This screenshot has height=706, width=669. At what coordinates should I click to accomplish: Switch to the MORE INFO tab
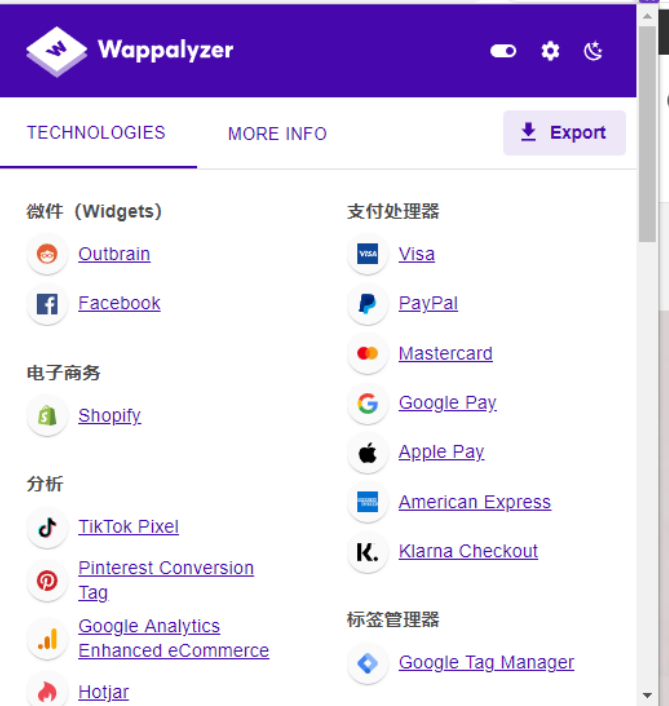(277, 134)
